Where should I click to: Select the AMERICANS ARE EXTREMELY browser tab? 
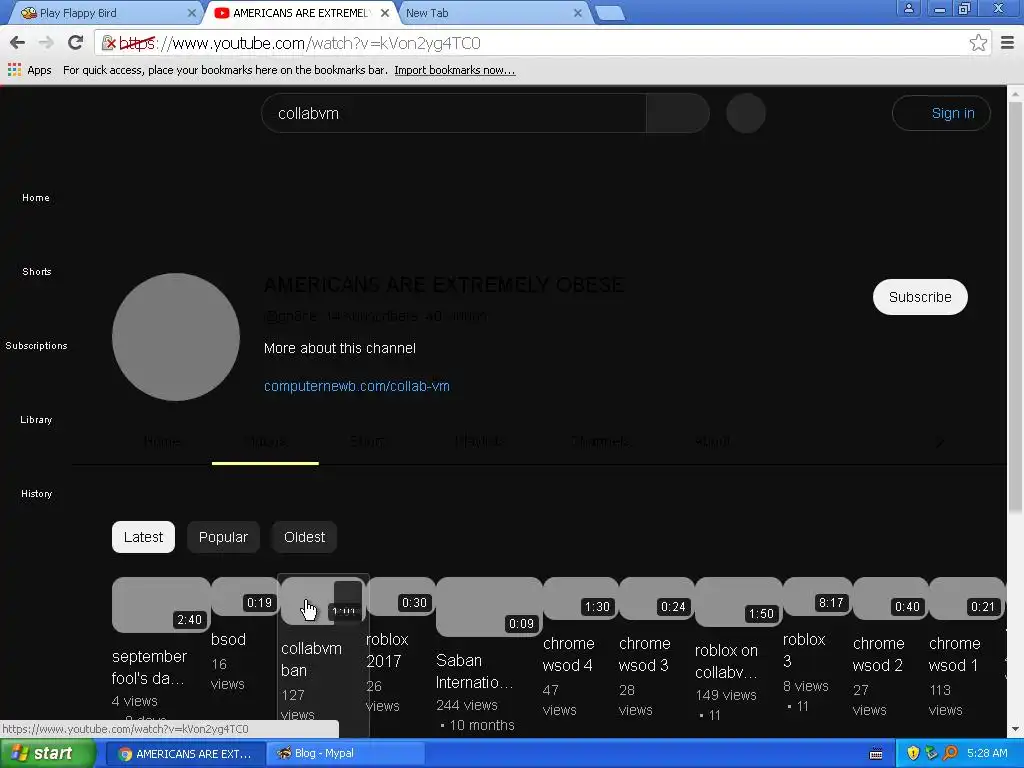pyautogui.click(x=300, y=13)
